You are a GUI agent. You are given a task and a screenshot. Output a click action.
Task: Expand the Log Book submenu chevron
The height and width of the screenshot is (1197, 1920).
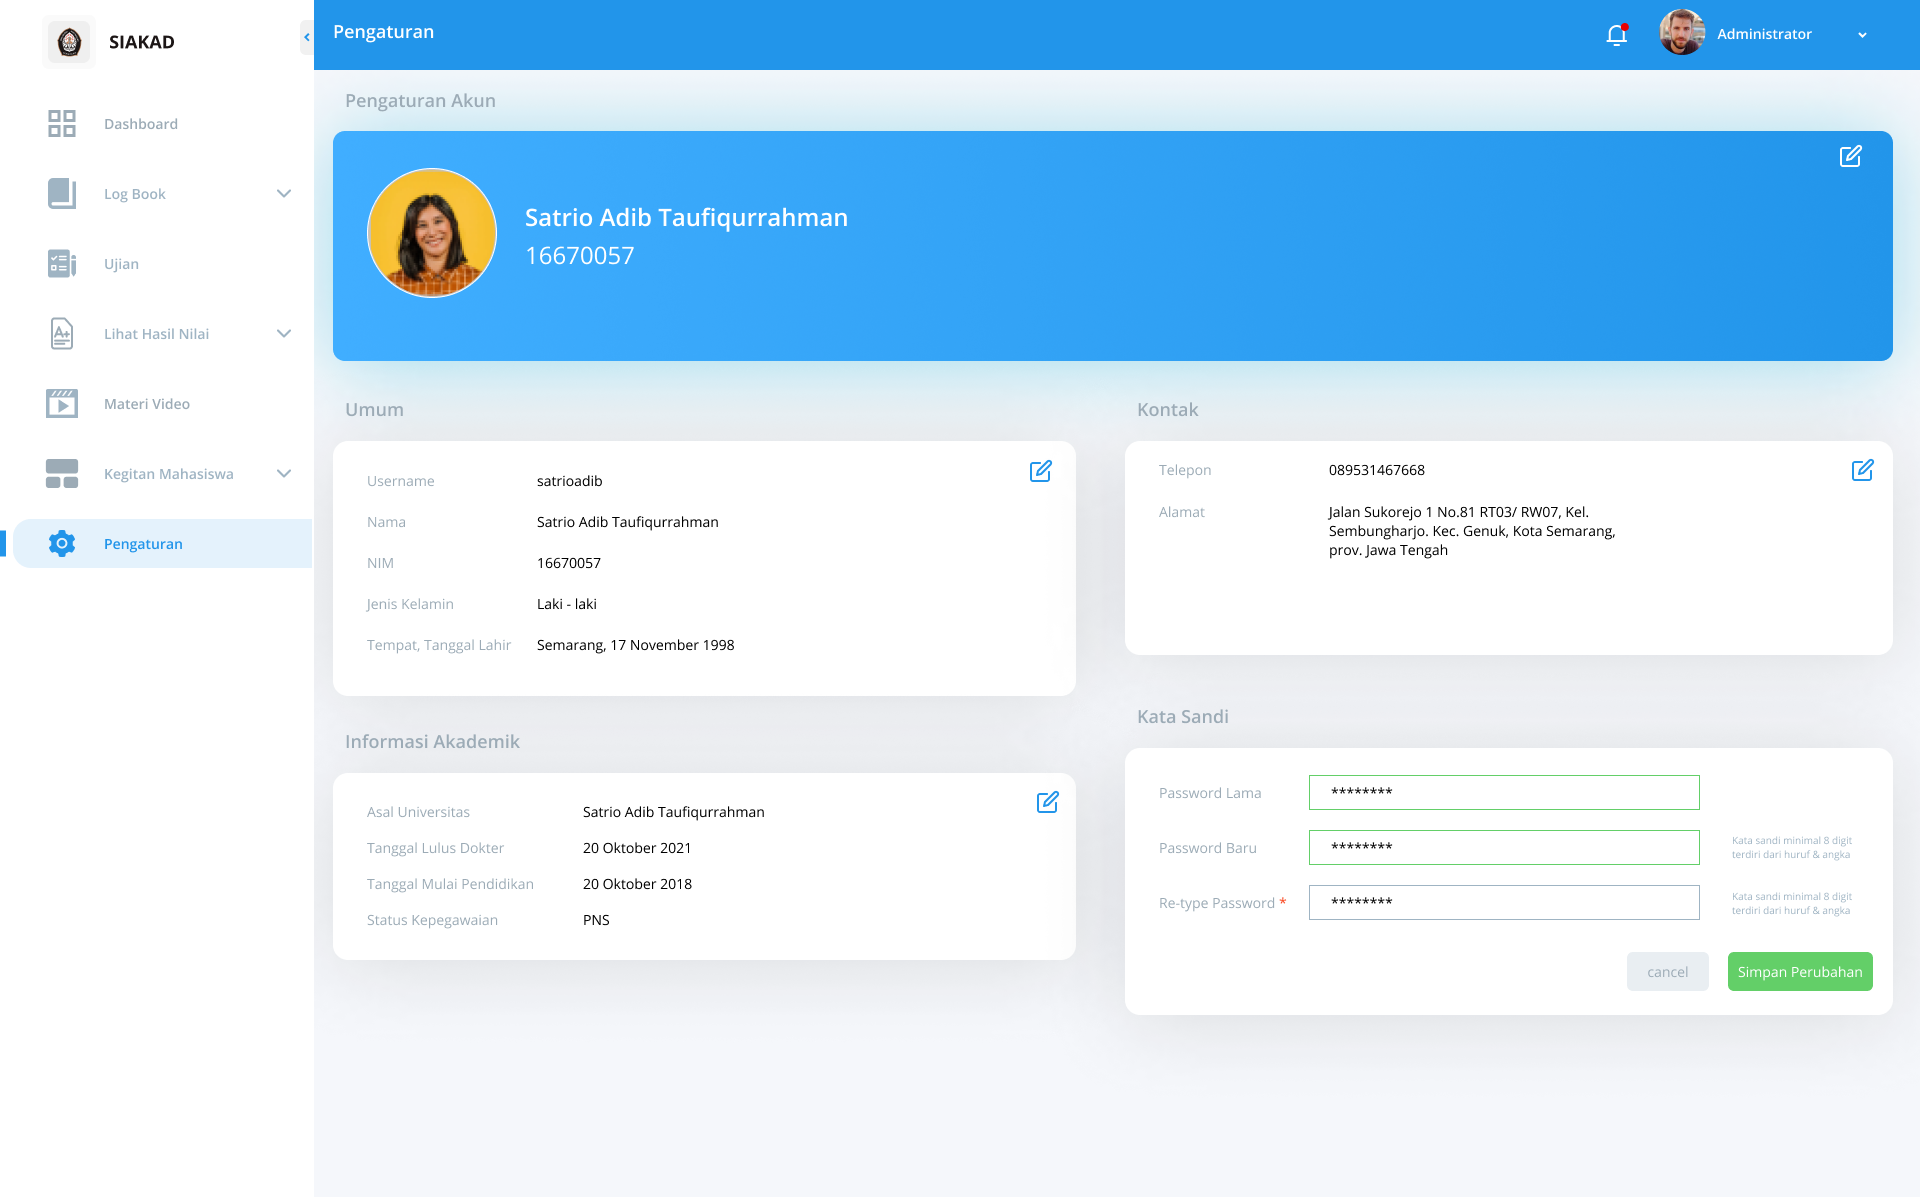click(284, 194)
